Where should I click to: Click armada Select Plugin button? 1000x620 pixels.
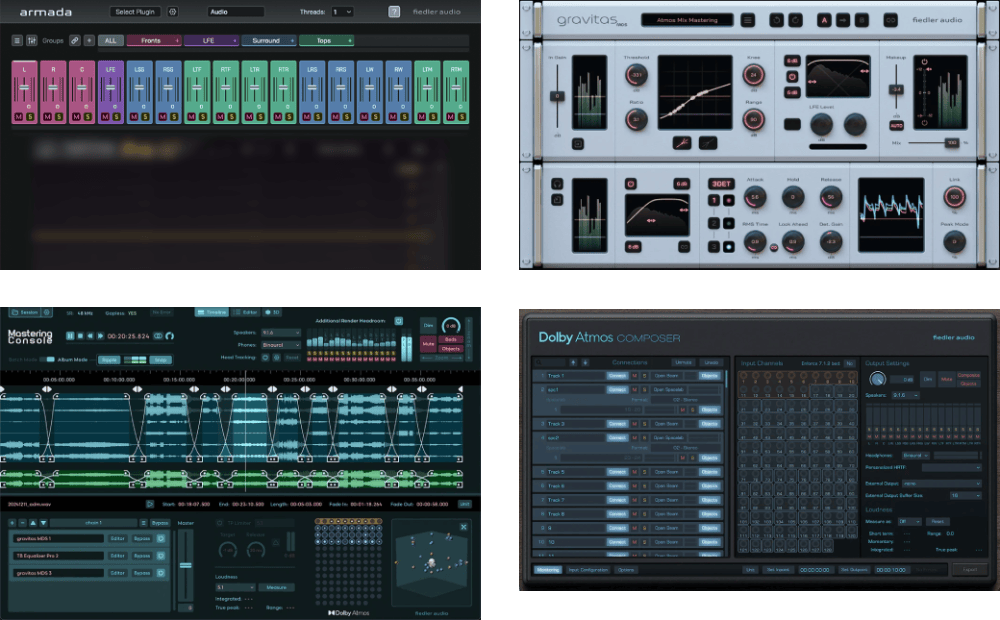pos(135,11)
